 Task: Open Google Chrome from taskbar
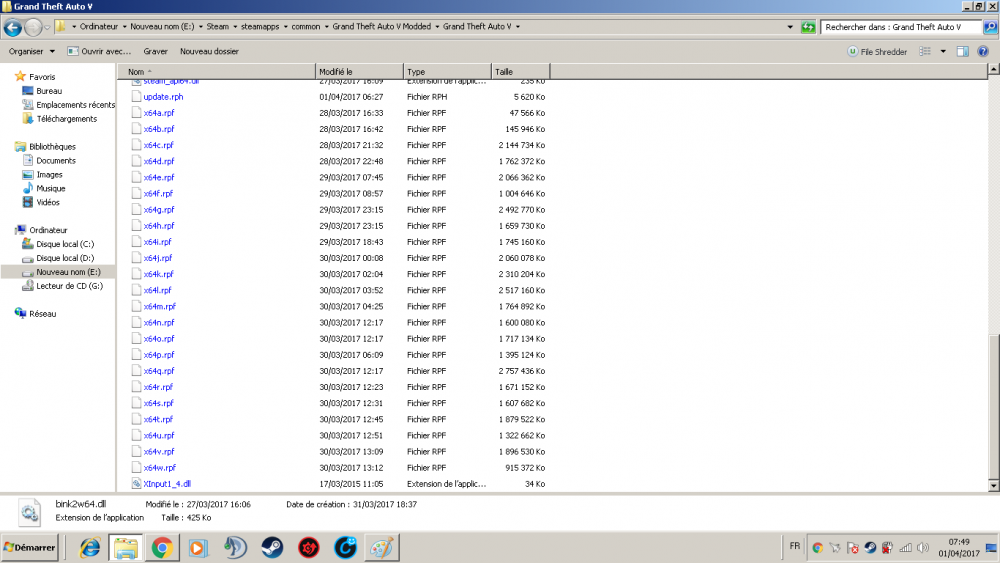point(162,548)
